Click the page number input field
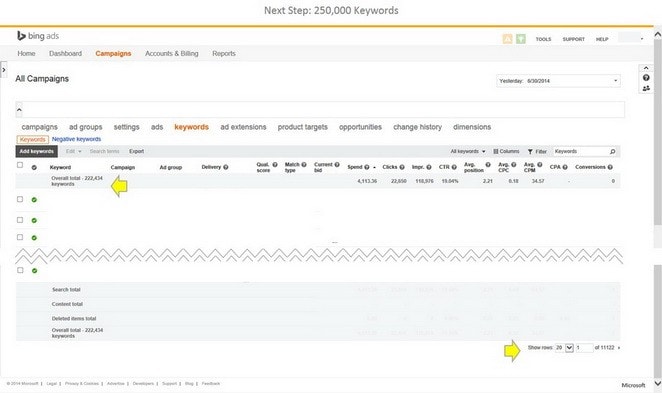Screen dimensions: 662x393 pyautogui.click(x=584, y=348)
